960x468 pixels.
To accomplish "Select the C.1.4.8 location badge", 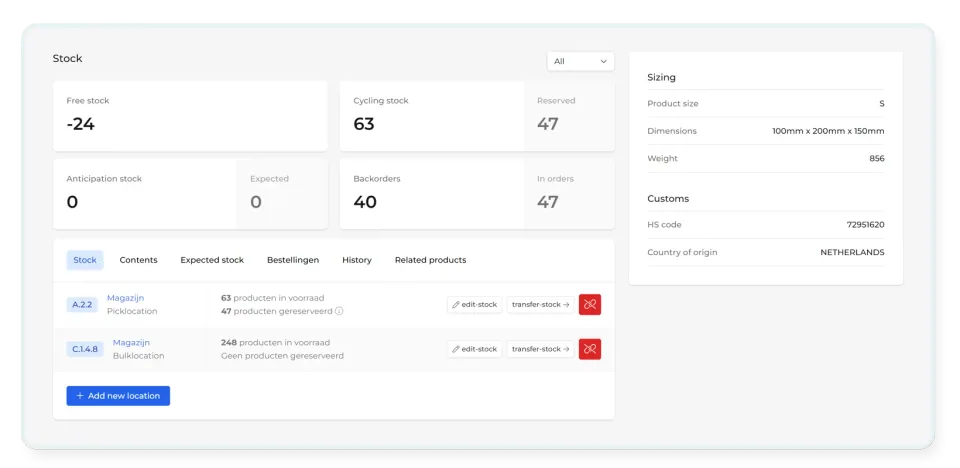I will (x=85, y=349).
